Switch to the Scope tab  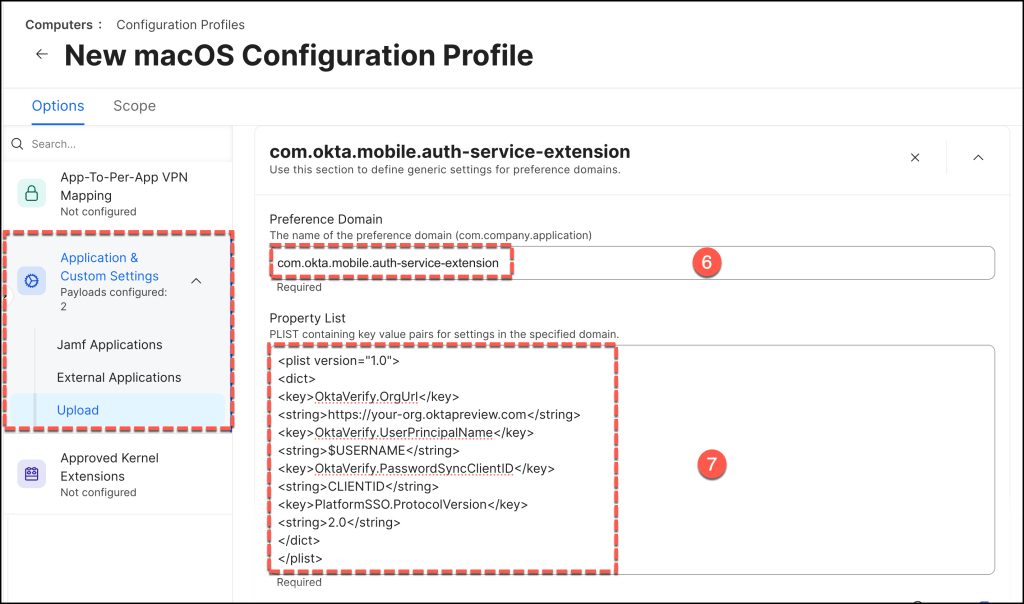tap(134, 106)
